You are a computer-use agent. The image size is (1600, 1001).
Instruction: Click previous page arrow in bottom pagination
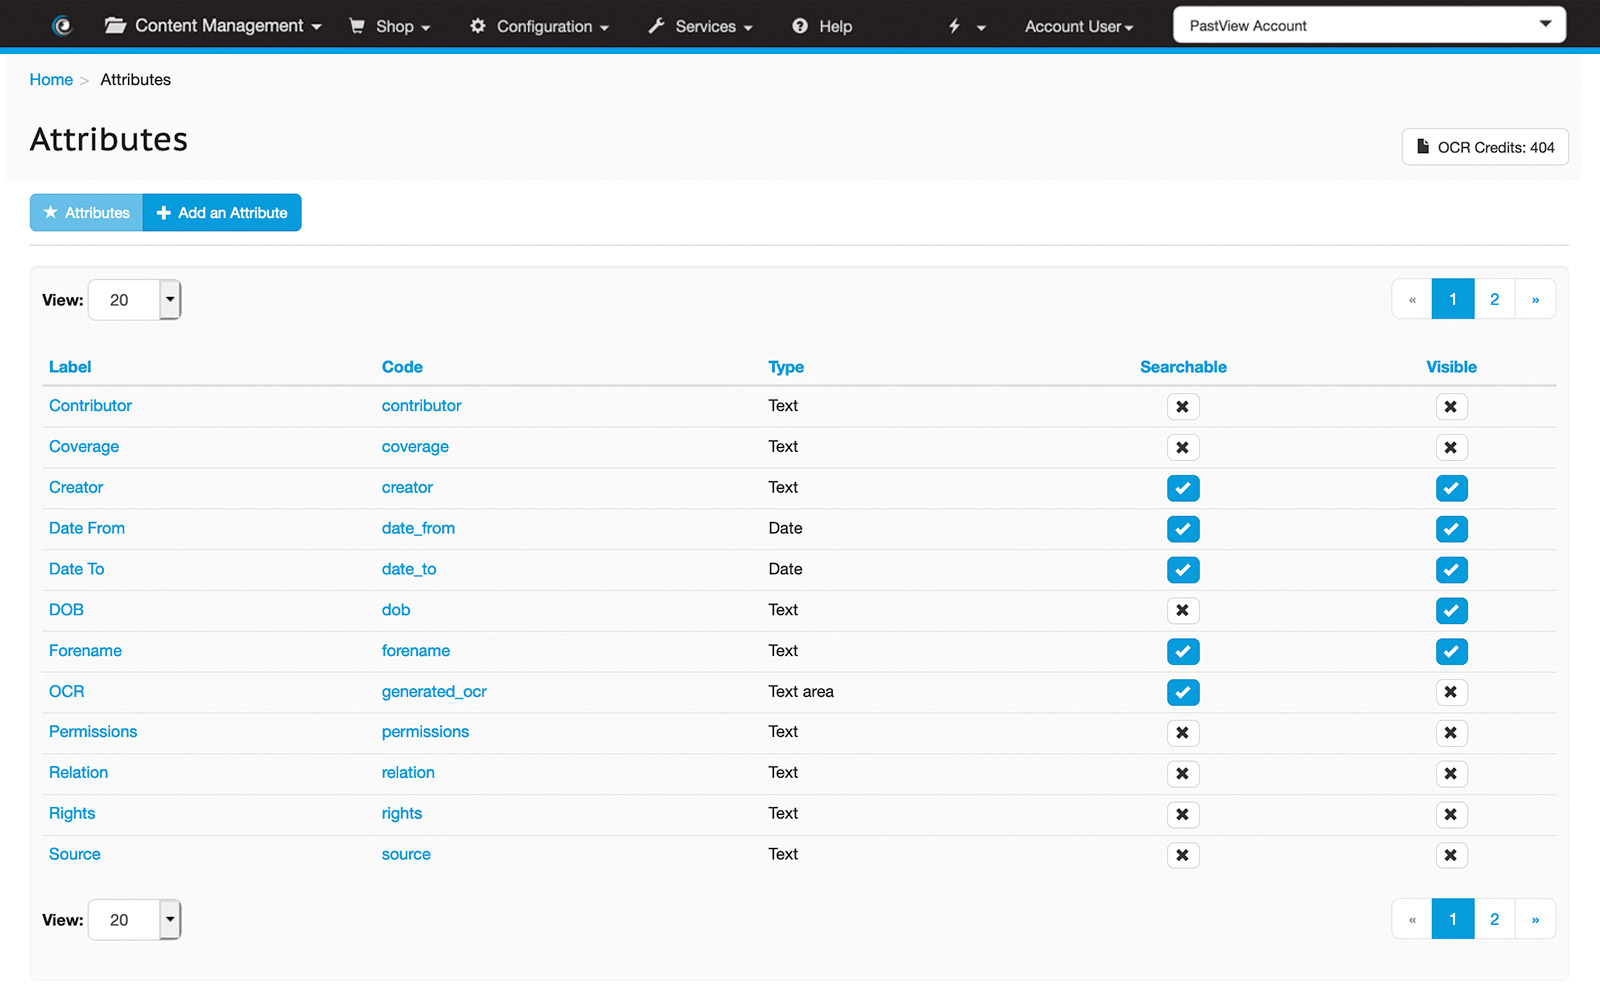(1412, 919)
